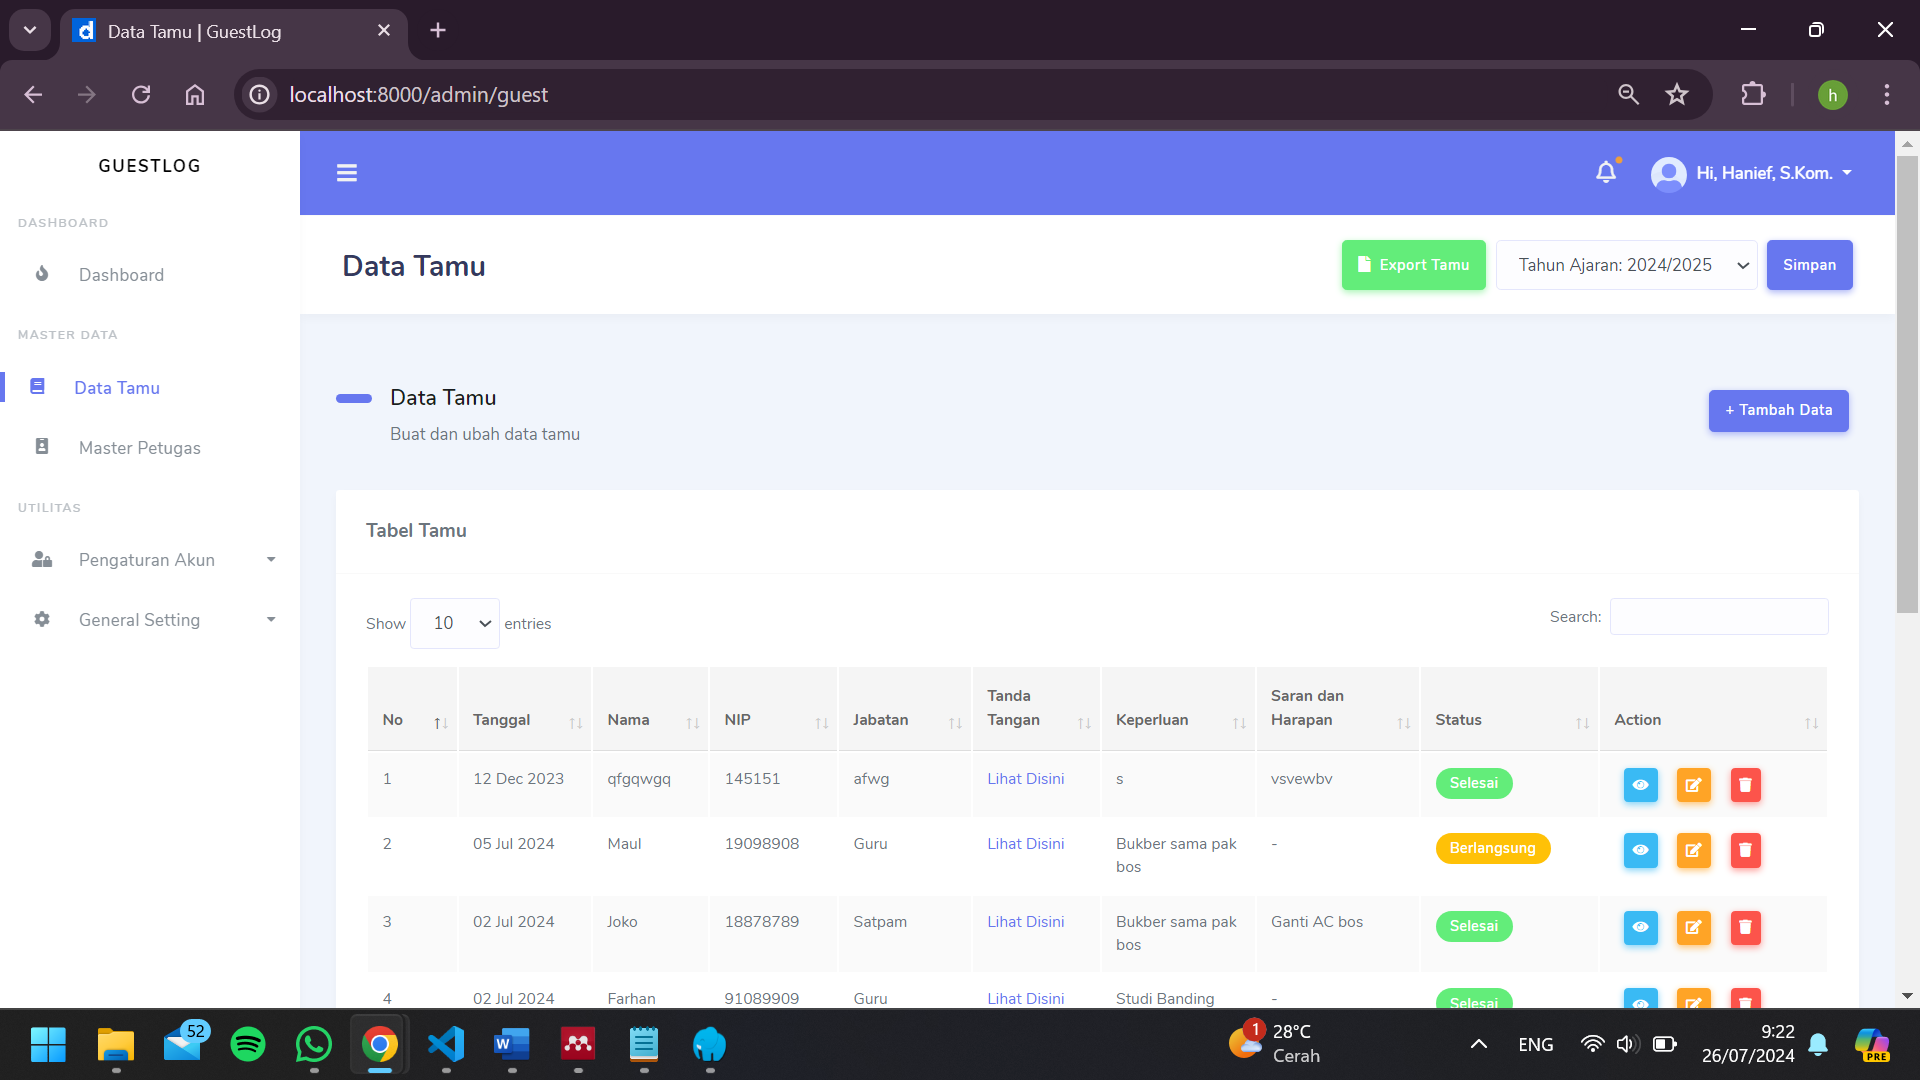The width and height of the screenshot is (1920, 1080).
Task: View details of qfgqwgq with eye icon
Action: pyautogui.click(x=1640, y=785)
